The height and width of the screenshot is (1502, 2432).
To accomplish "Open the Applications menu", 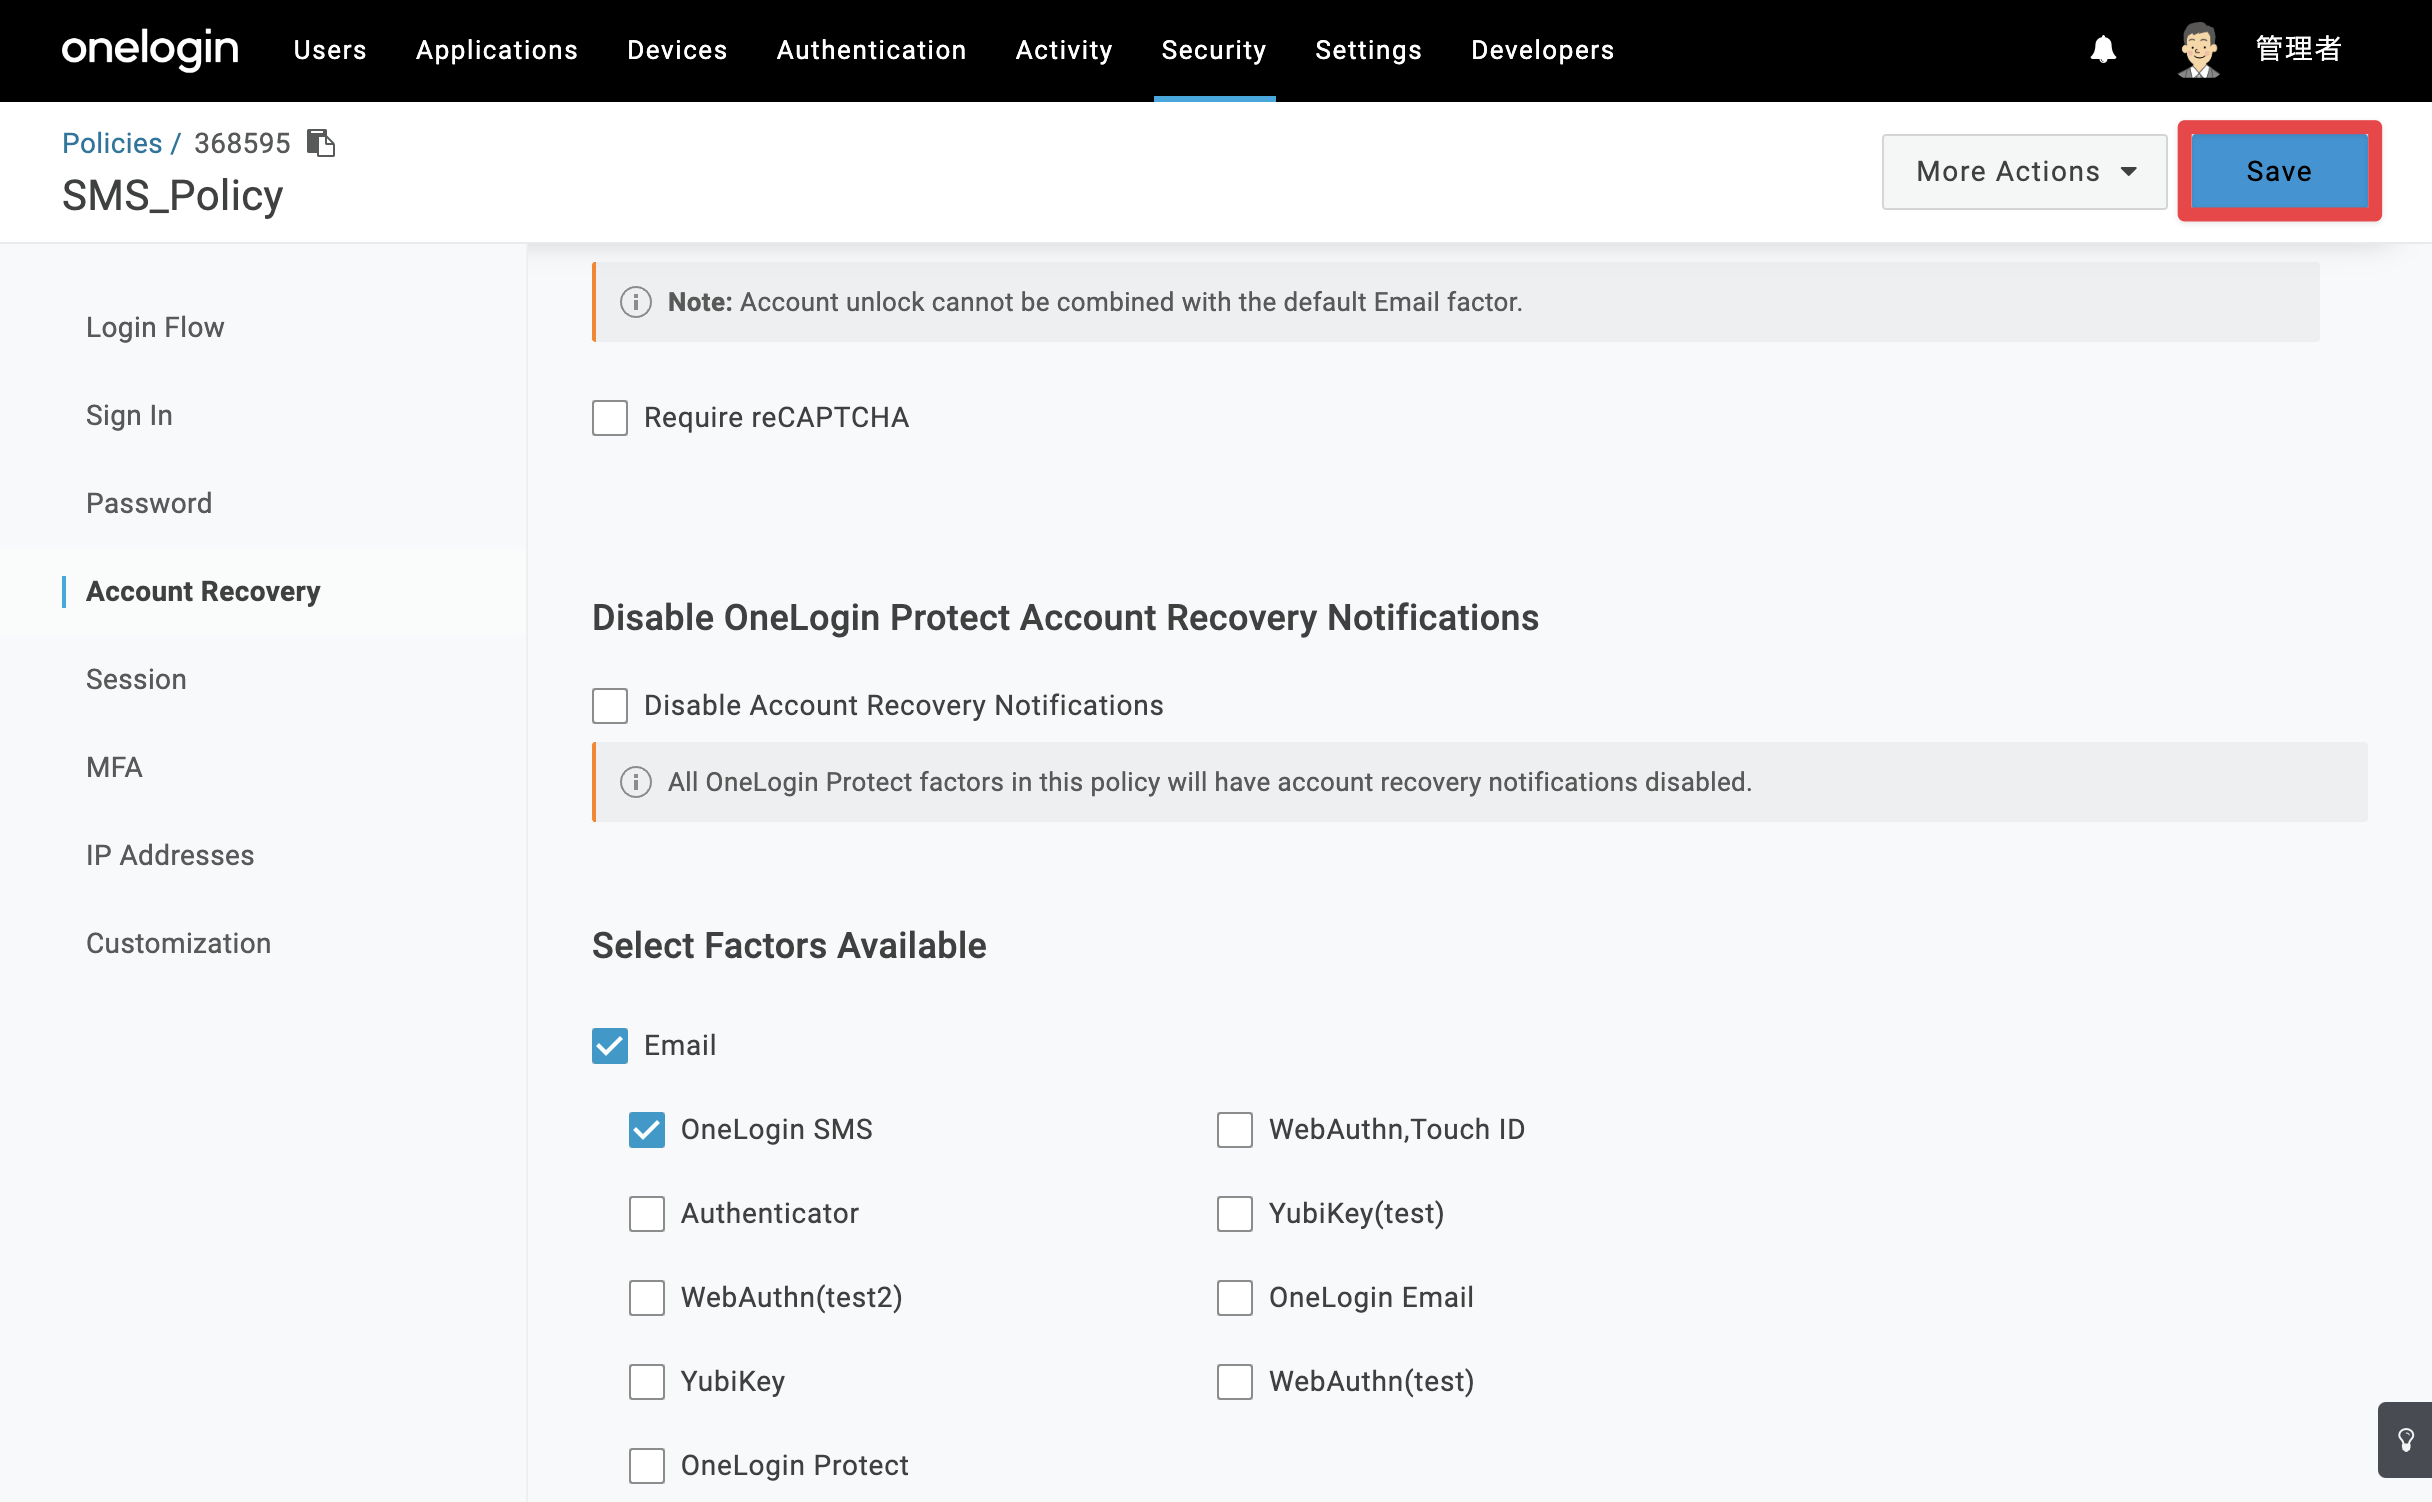I will pos(497,50).
